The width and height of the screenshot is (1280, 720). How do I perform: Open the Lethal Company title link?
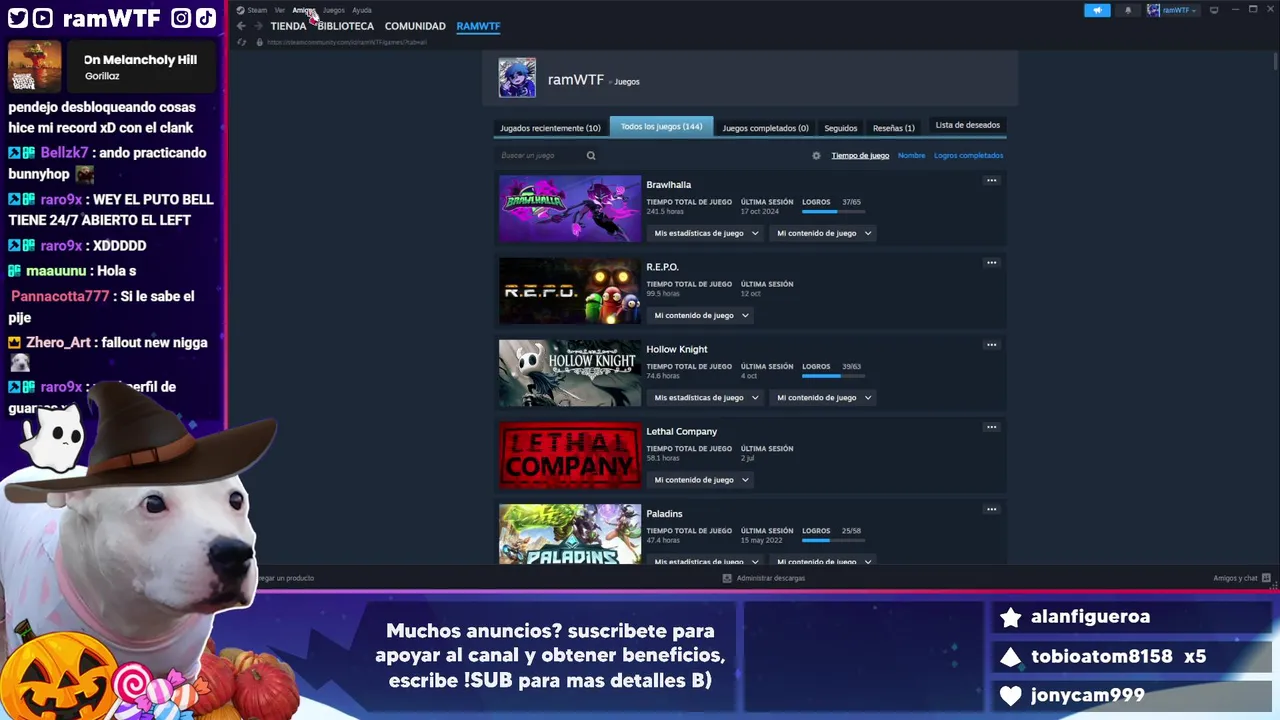(681, 431)
